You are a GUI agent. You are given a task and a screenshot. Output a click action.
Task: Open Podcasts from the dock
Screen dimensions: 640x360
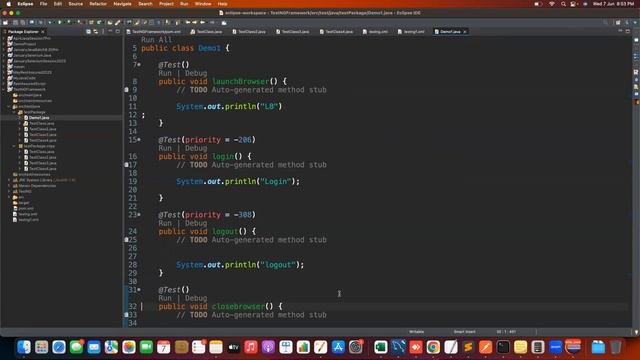[x=268, y=347]
